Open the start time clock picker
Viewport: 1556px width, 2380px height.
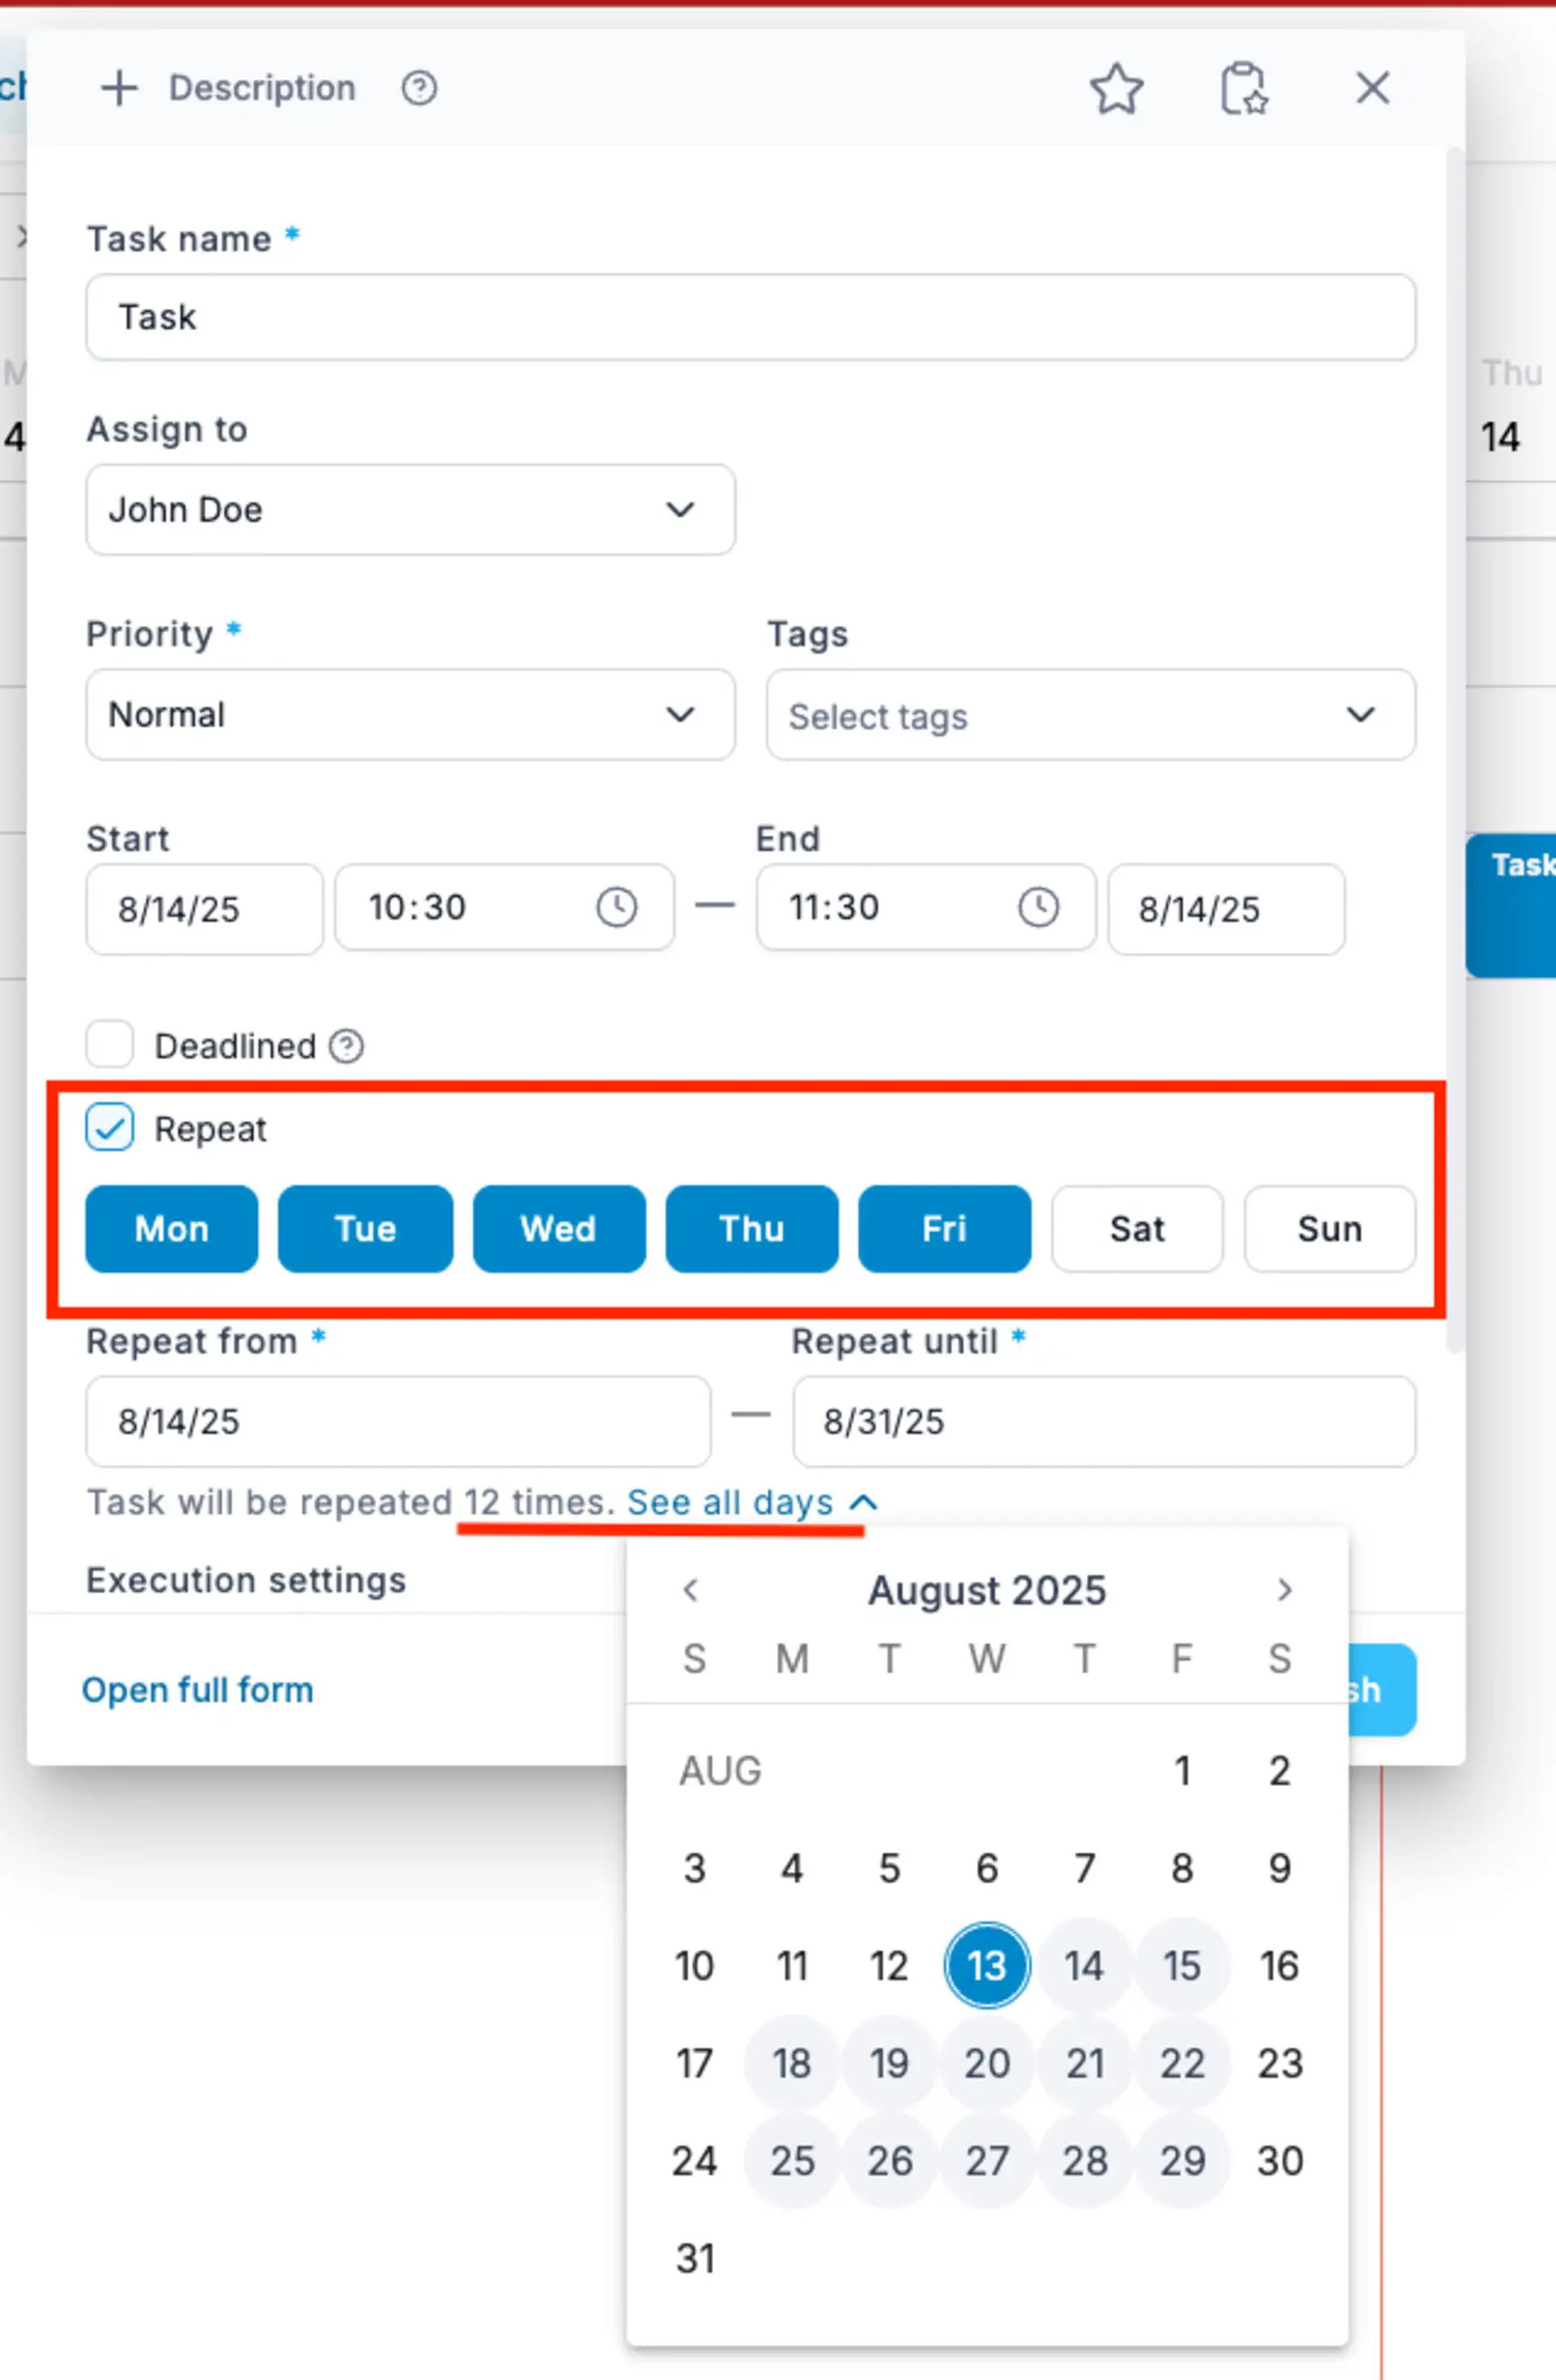[616, 908]
